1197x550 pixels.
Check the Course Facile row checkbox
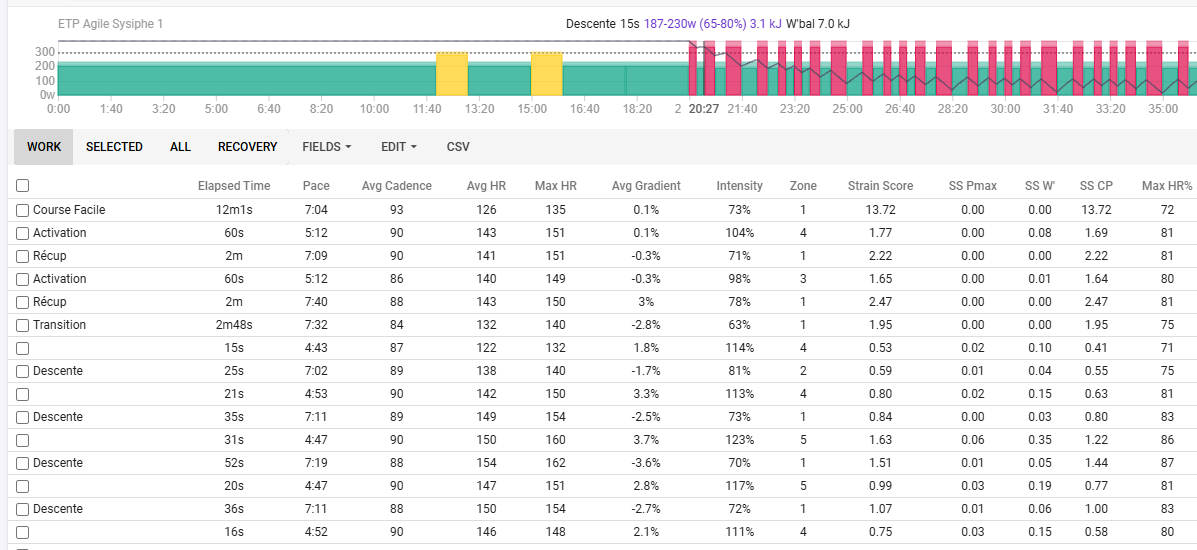(23, 210)
